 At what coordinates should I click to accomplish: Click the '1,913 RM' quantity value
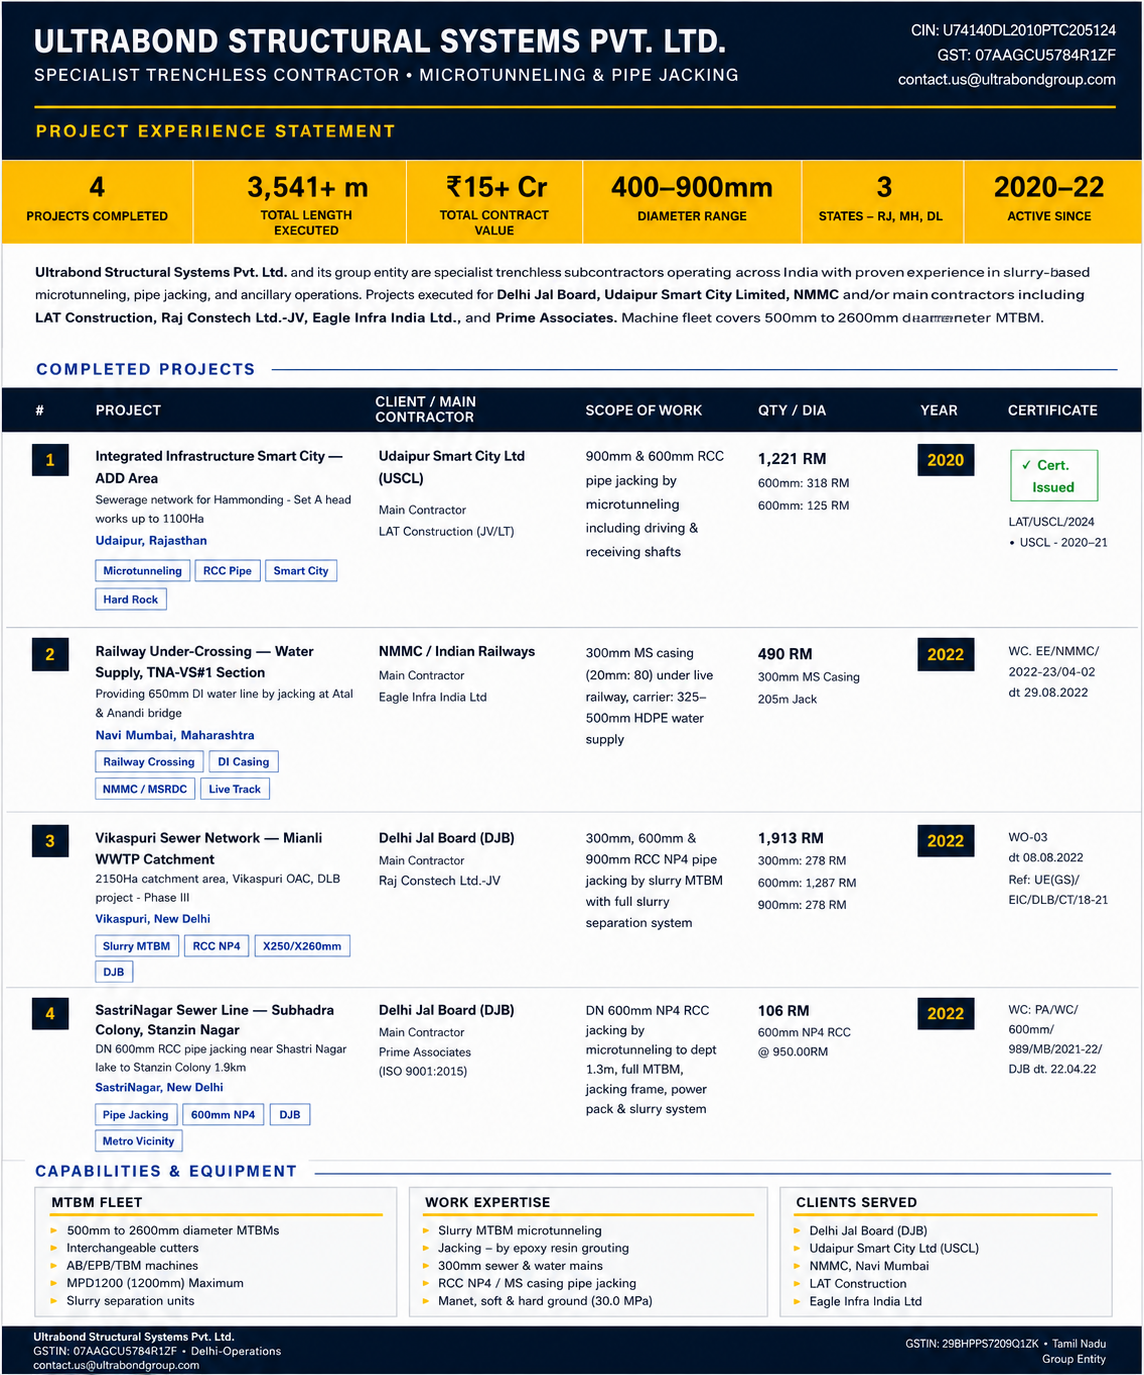[791, 838]
